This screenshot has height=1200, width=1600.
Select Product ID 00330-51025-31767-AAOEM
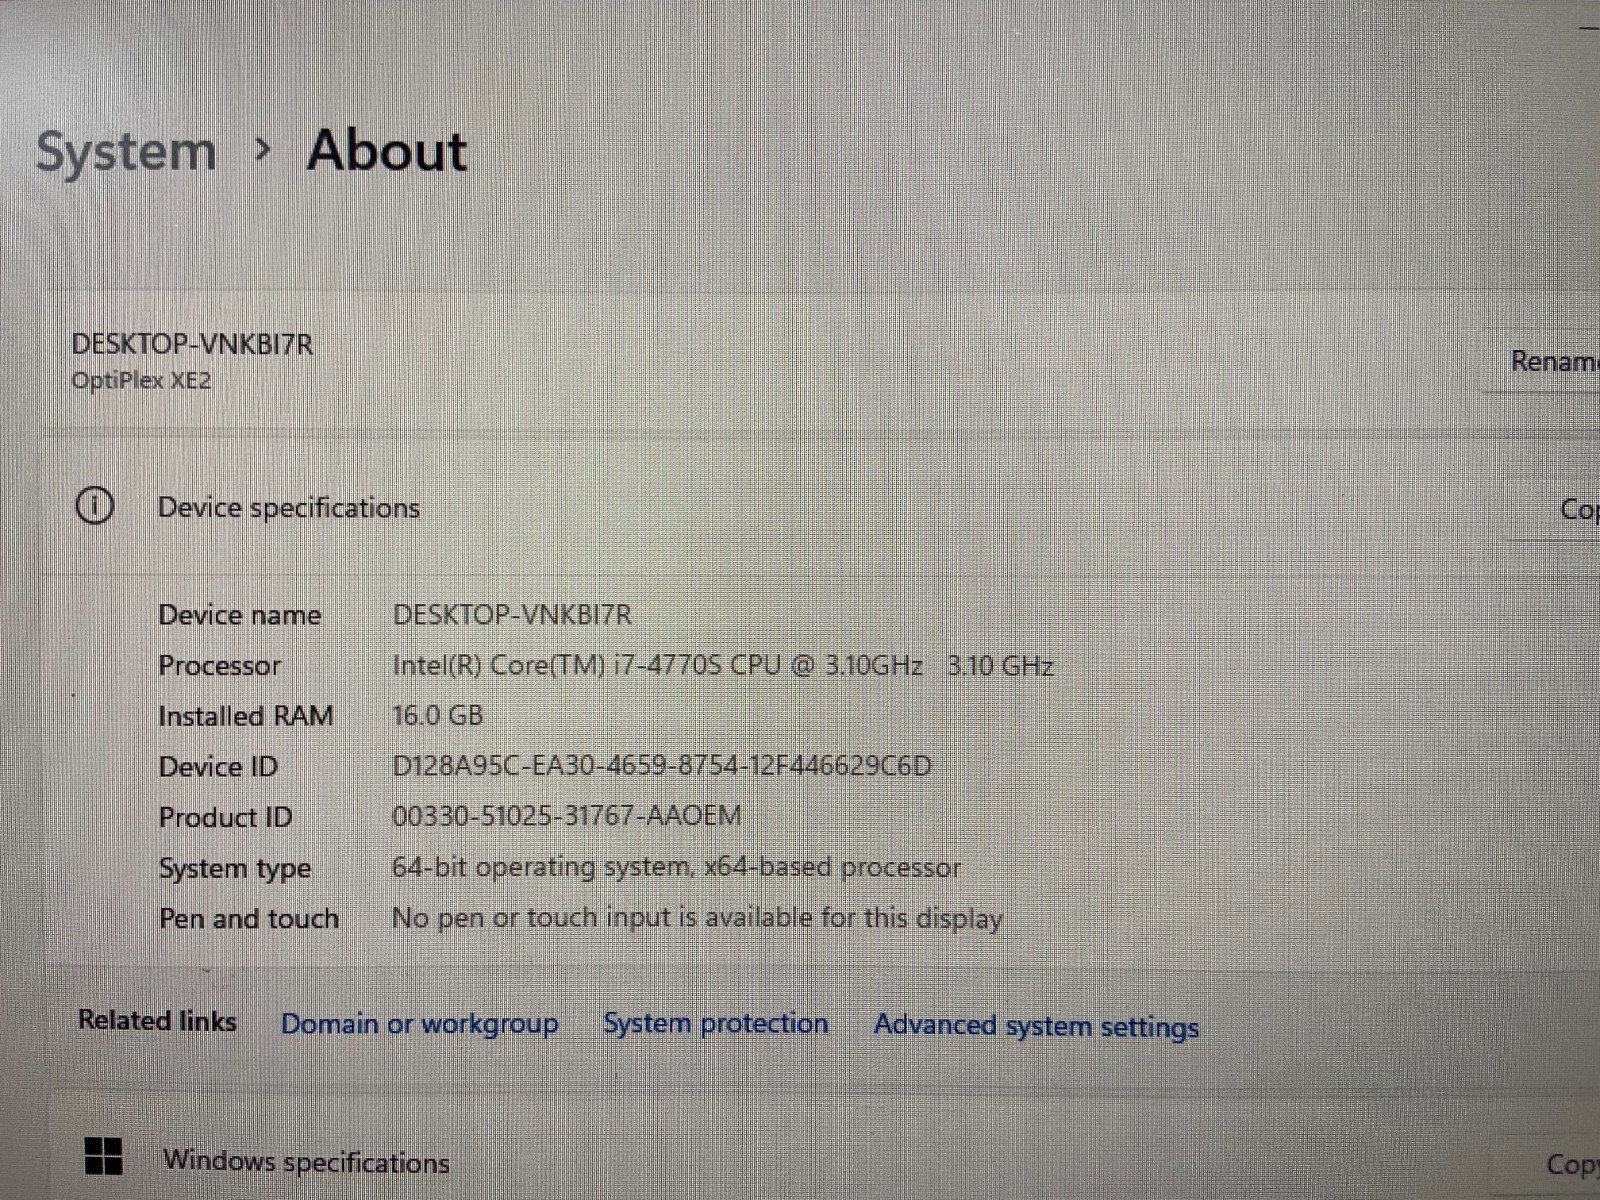(x=567, y=816)
